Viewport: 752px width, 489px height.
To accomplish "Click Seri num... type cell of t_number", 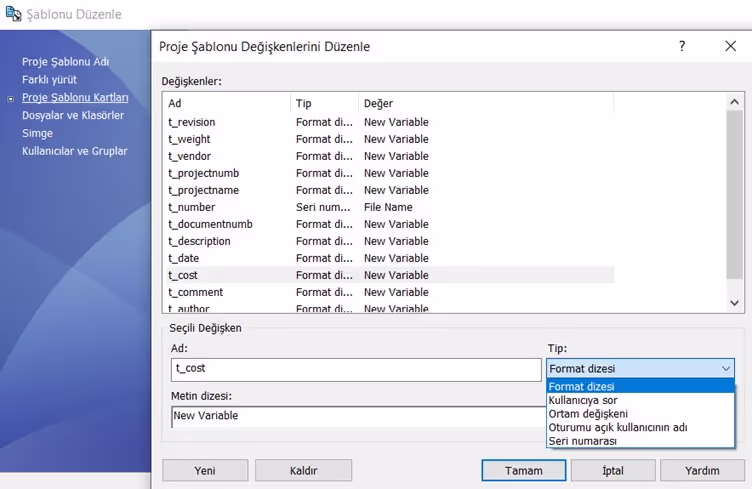I will (x=323, y=207).
